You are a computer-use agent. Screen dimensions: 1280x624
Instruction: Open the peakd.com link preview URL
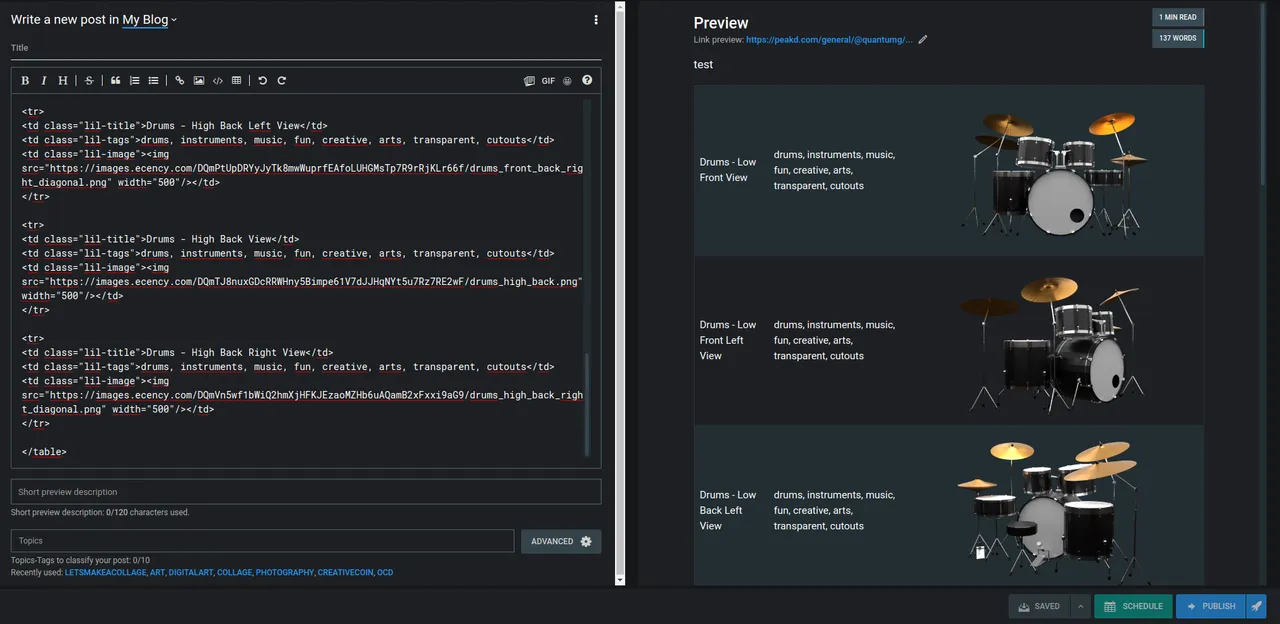click(829, 40)
